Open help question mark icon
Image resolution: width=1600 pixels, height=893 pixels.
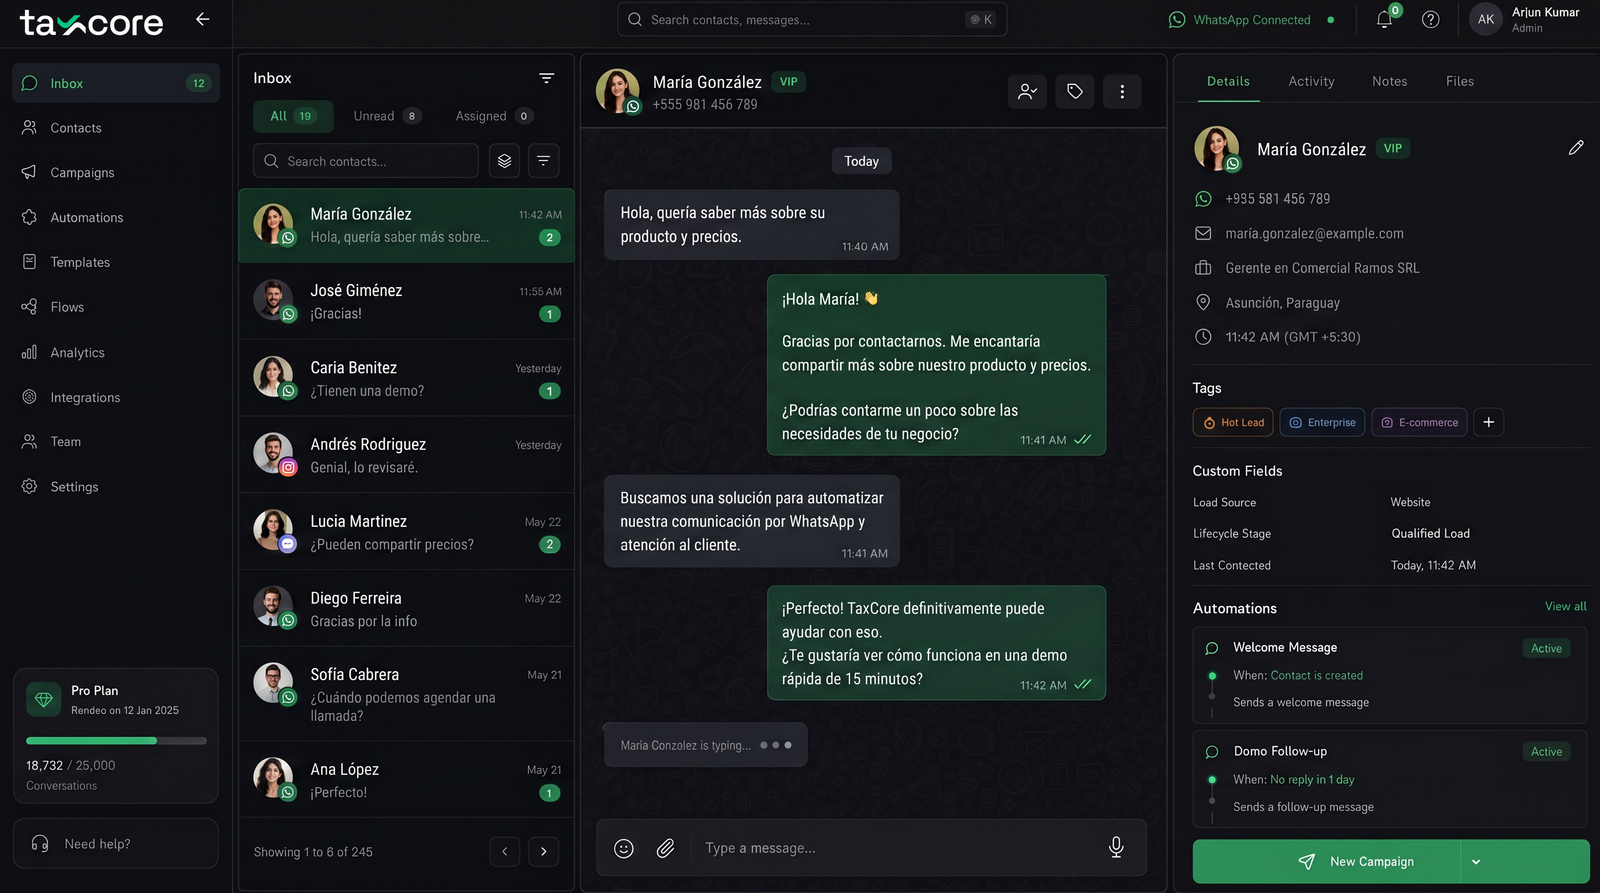[1431, 19]
